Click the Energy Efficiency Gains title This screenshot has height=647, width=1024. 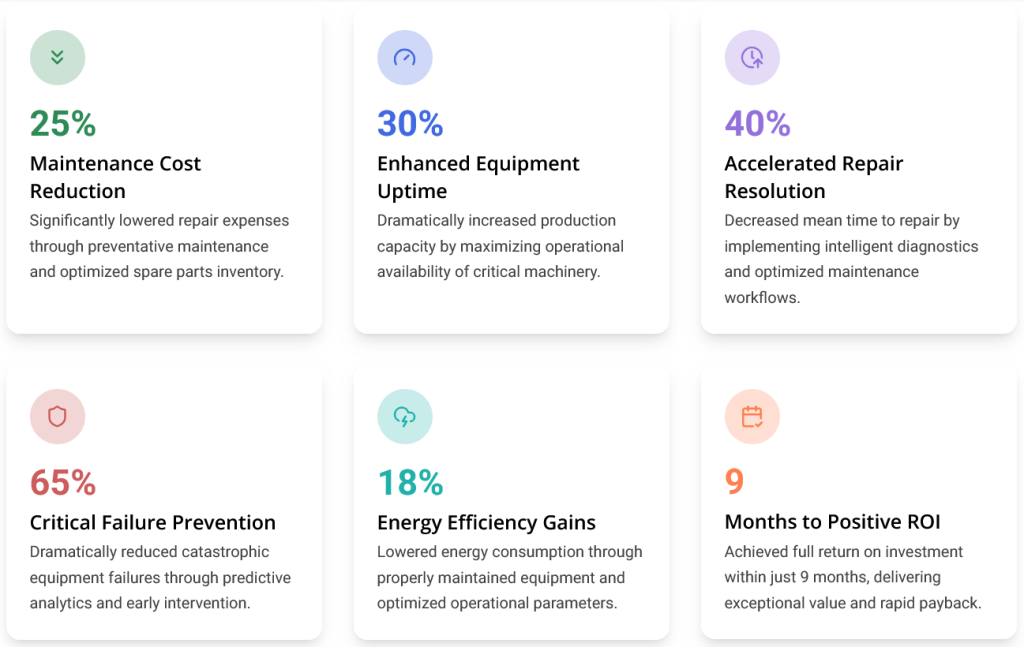click(x=486, y=522)
